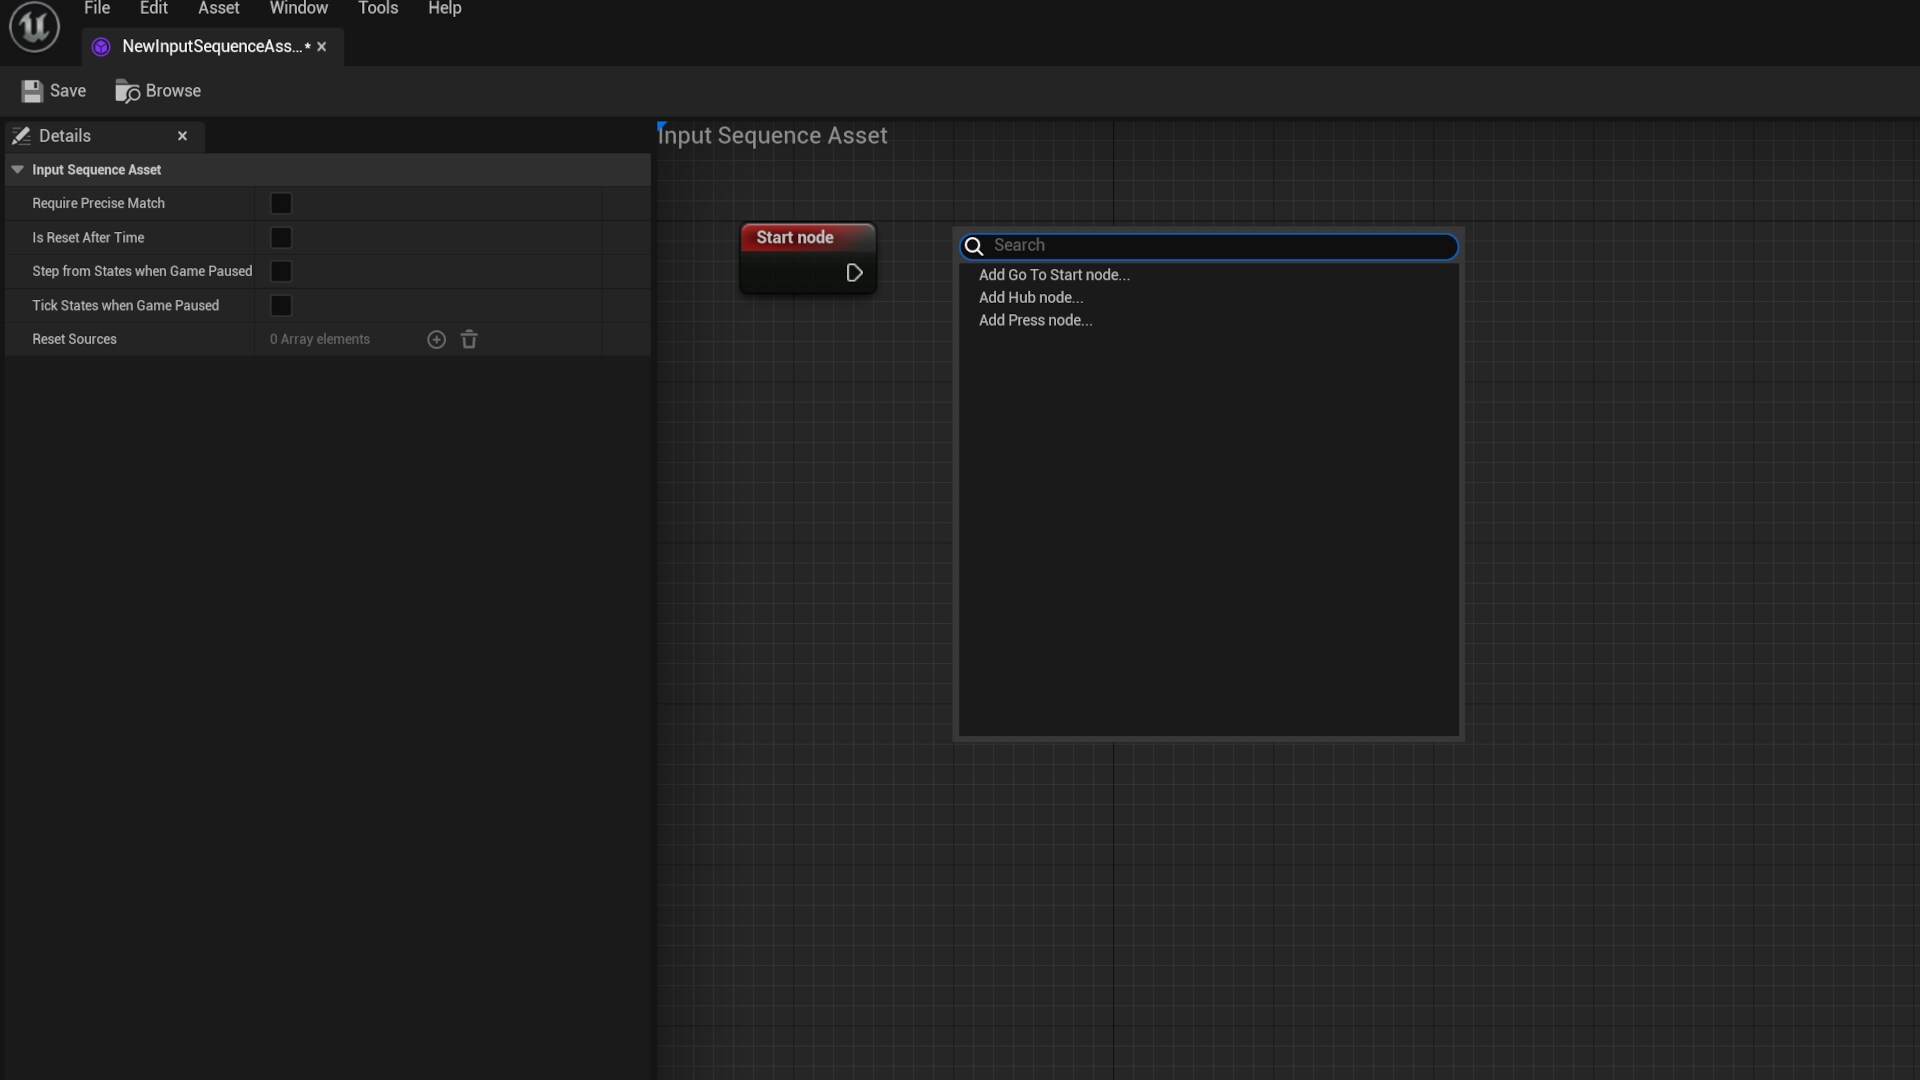This screenshot has width=1920, height=1080.
Task: Choose Add Press node from the menu
Action: 1035,320
